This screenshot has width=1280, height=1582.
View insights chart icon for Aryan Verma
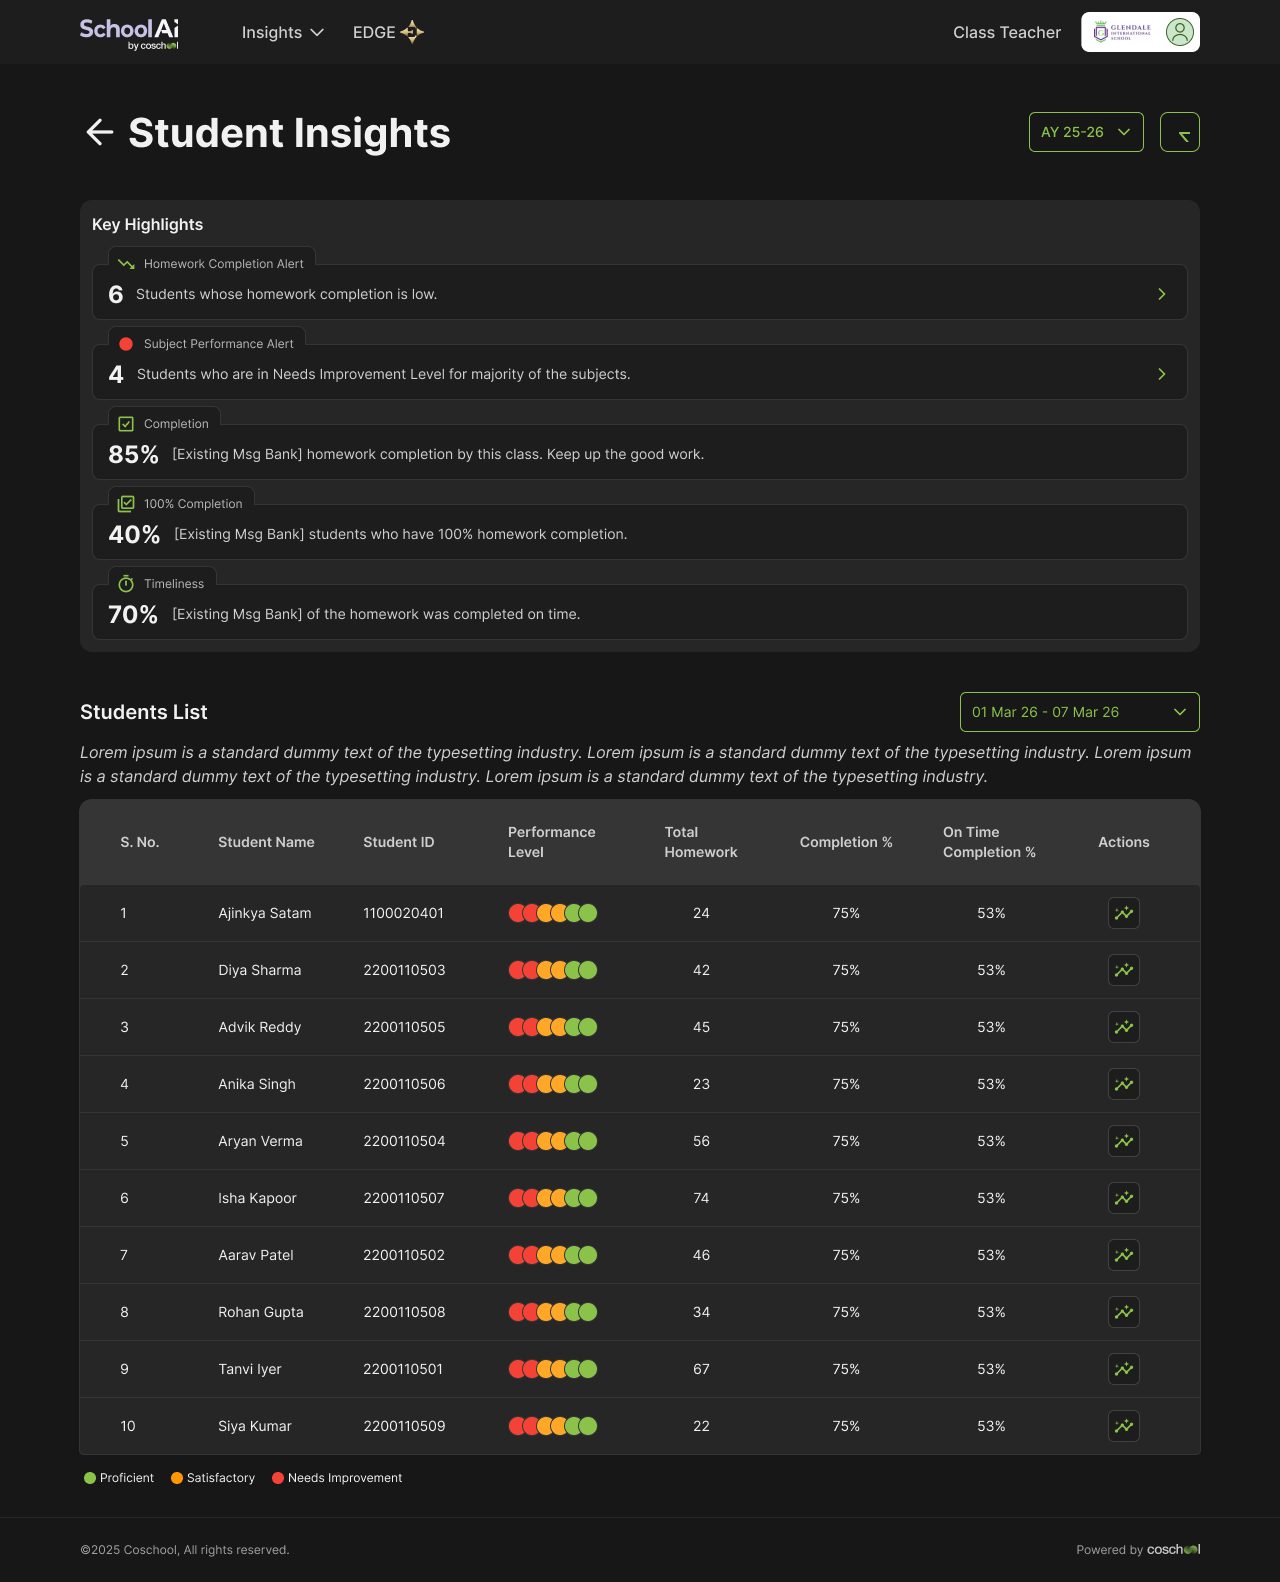click(1124, 1141)
